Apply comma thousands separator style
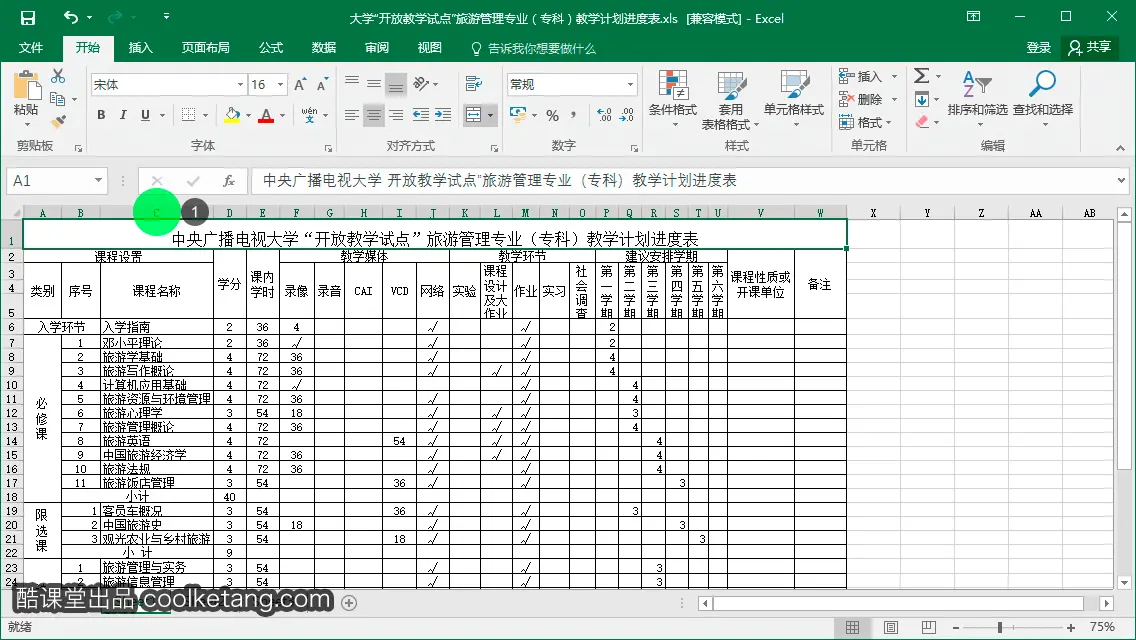This screenshot has height=640, width=1136. pos(573,115)
